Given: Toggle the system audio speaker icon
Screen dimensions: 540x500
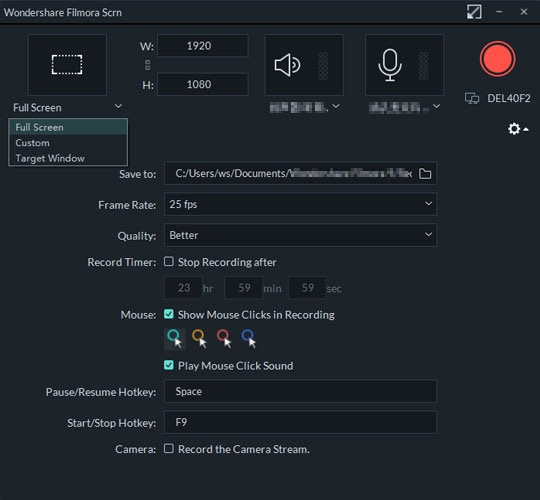Looking at the screenshot, I should point(288,65).
